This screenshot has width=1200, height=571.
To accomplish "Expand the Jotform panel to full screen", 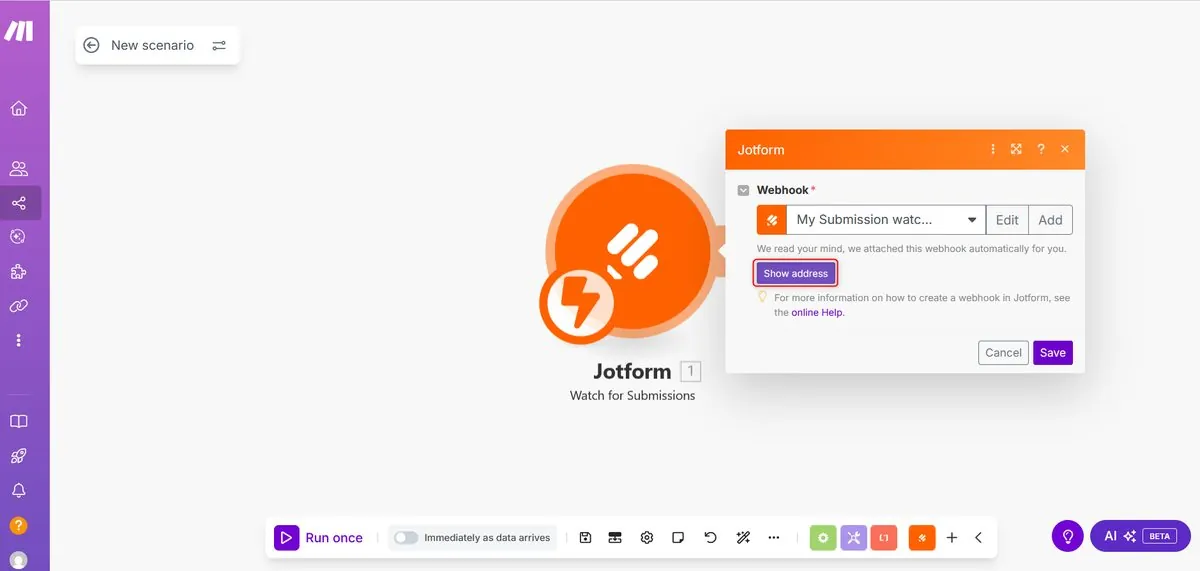I will coord(1016,149).
